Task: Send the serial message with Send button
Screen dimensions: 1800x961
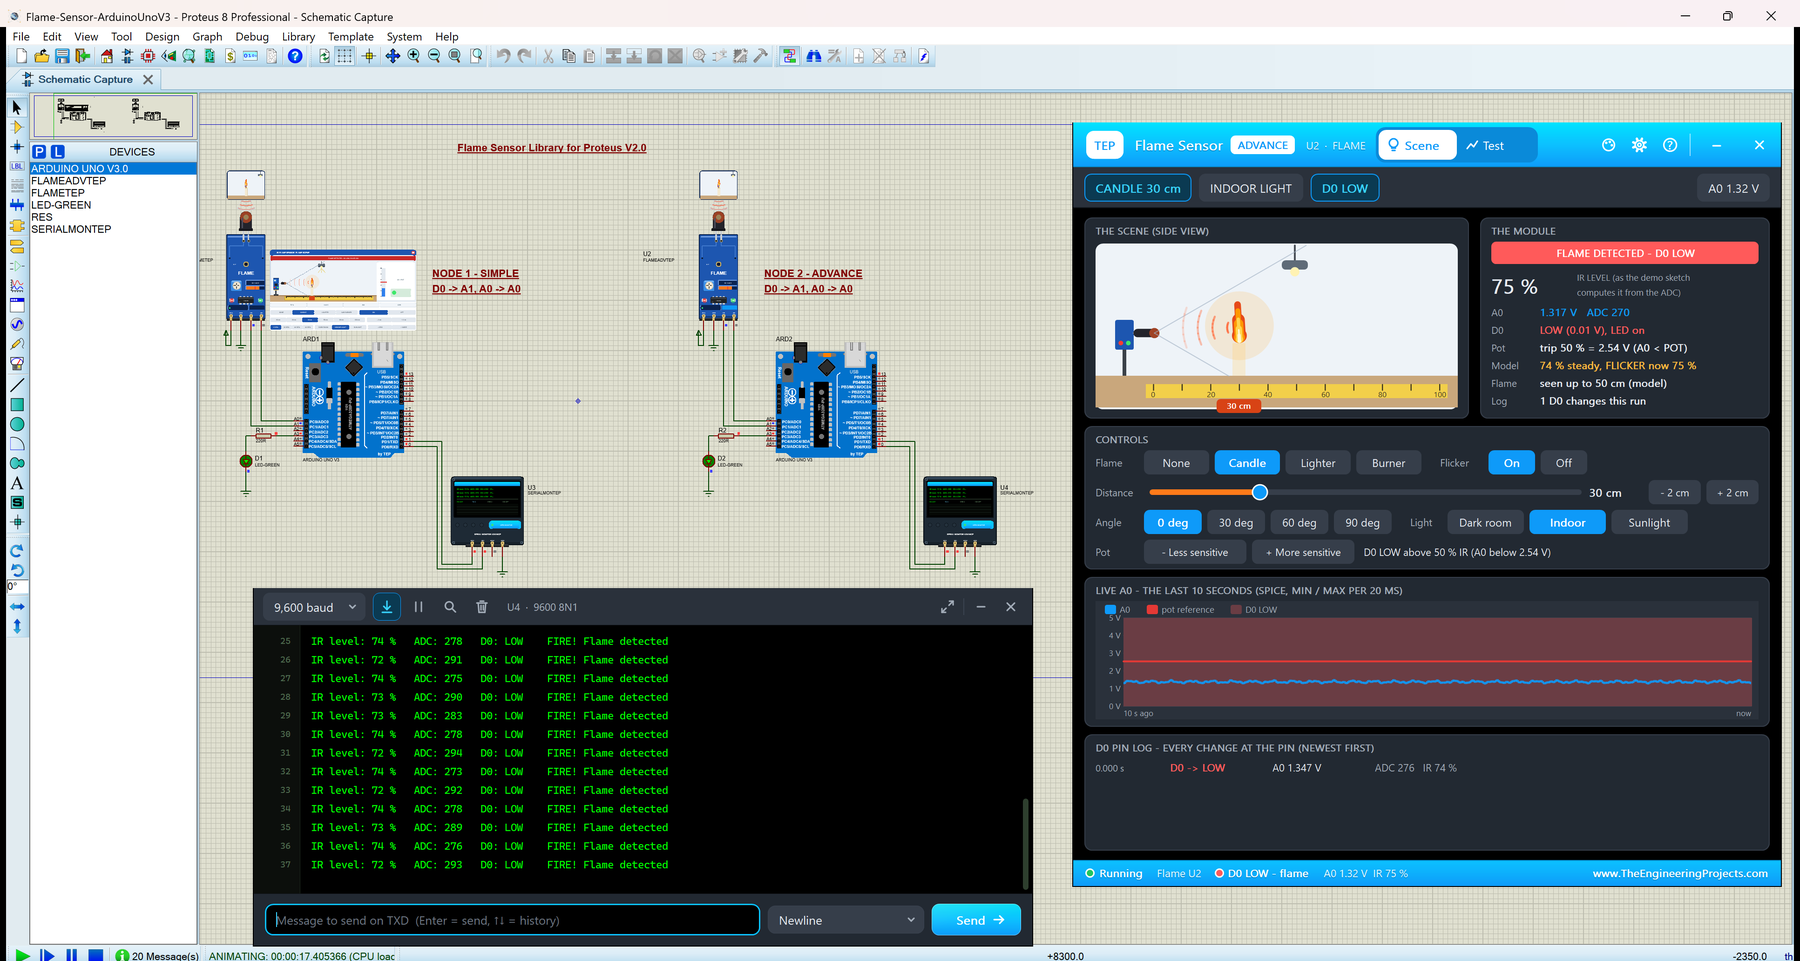Action: [976, 920]
